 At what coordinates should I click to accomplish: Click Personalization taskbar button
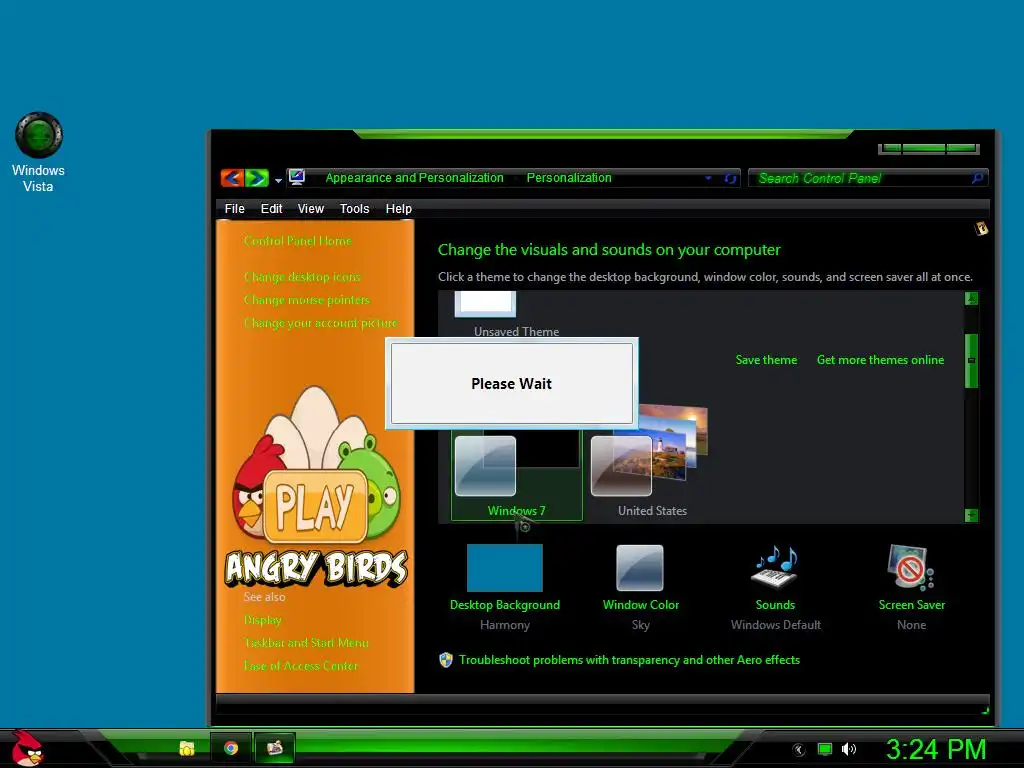click(274, 748)
